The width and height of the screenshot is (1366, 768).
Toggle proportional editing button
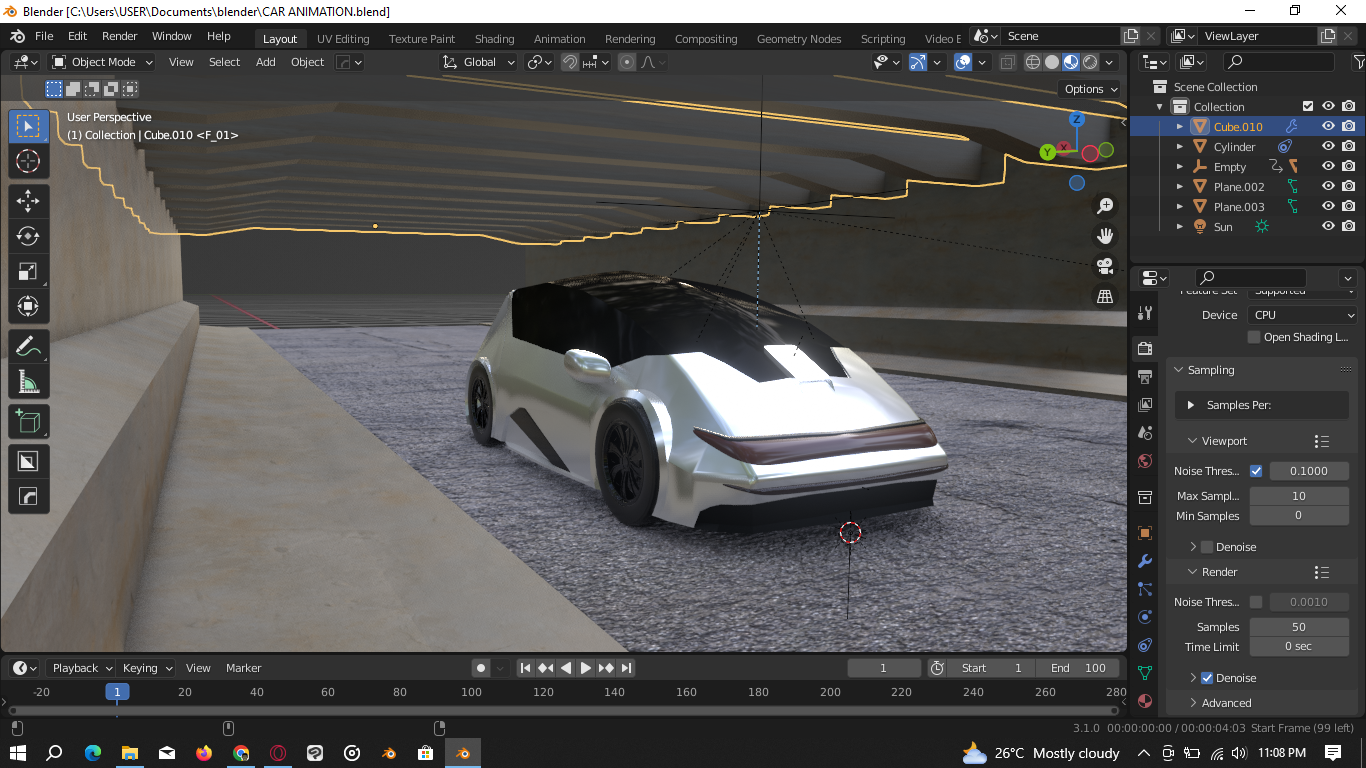(627, 62)
